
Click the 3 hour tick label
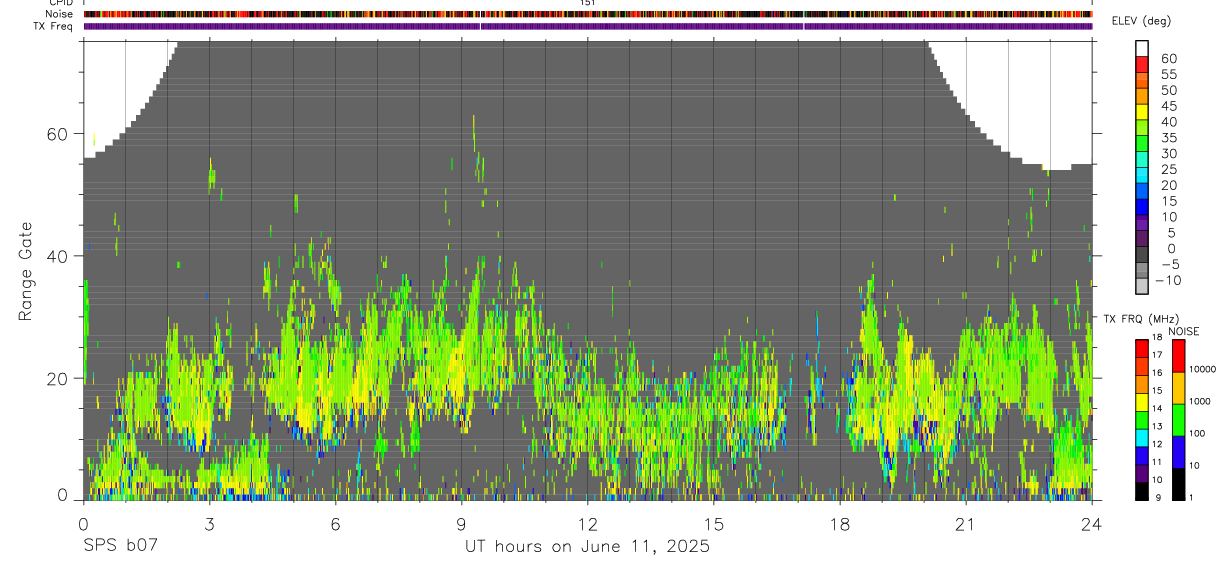pos(209,523)
